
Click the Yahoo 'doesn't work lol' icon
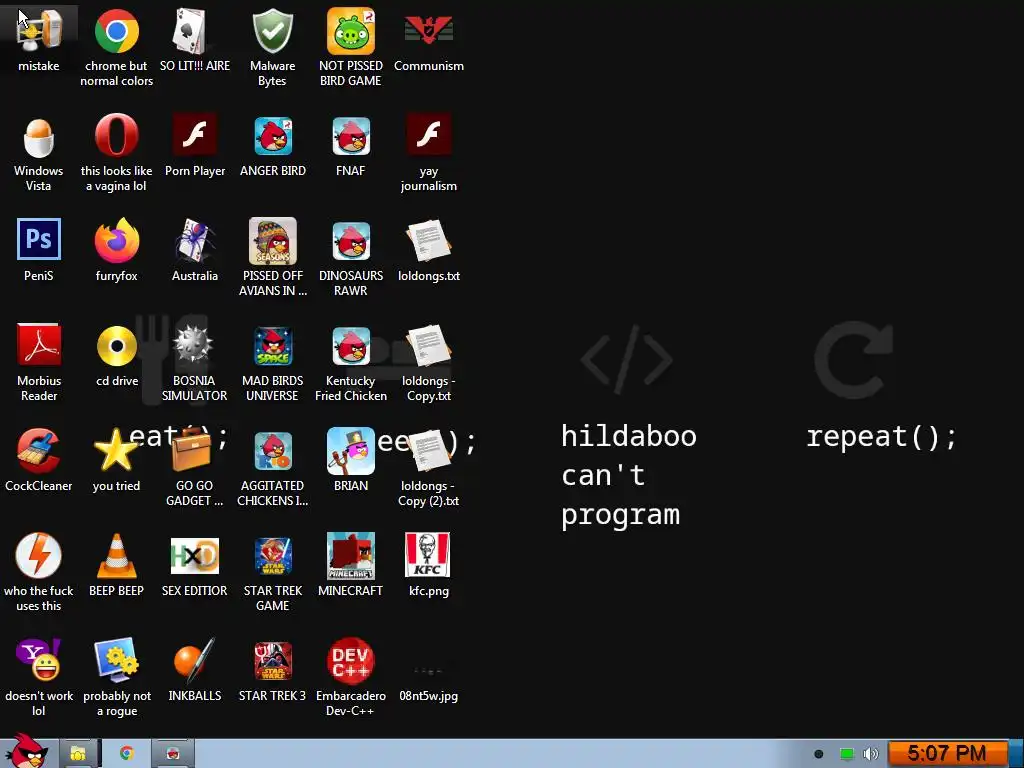pyautogui.click(x=39, y=660)
